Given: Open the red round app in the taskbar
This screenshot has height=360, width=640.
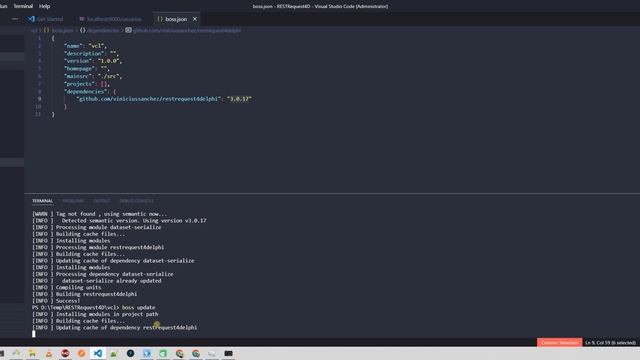Looking at the screenshot, I should (x=65, y=353).
